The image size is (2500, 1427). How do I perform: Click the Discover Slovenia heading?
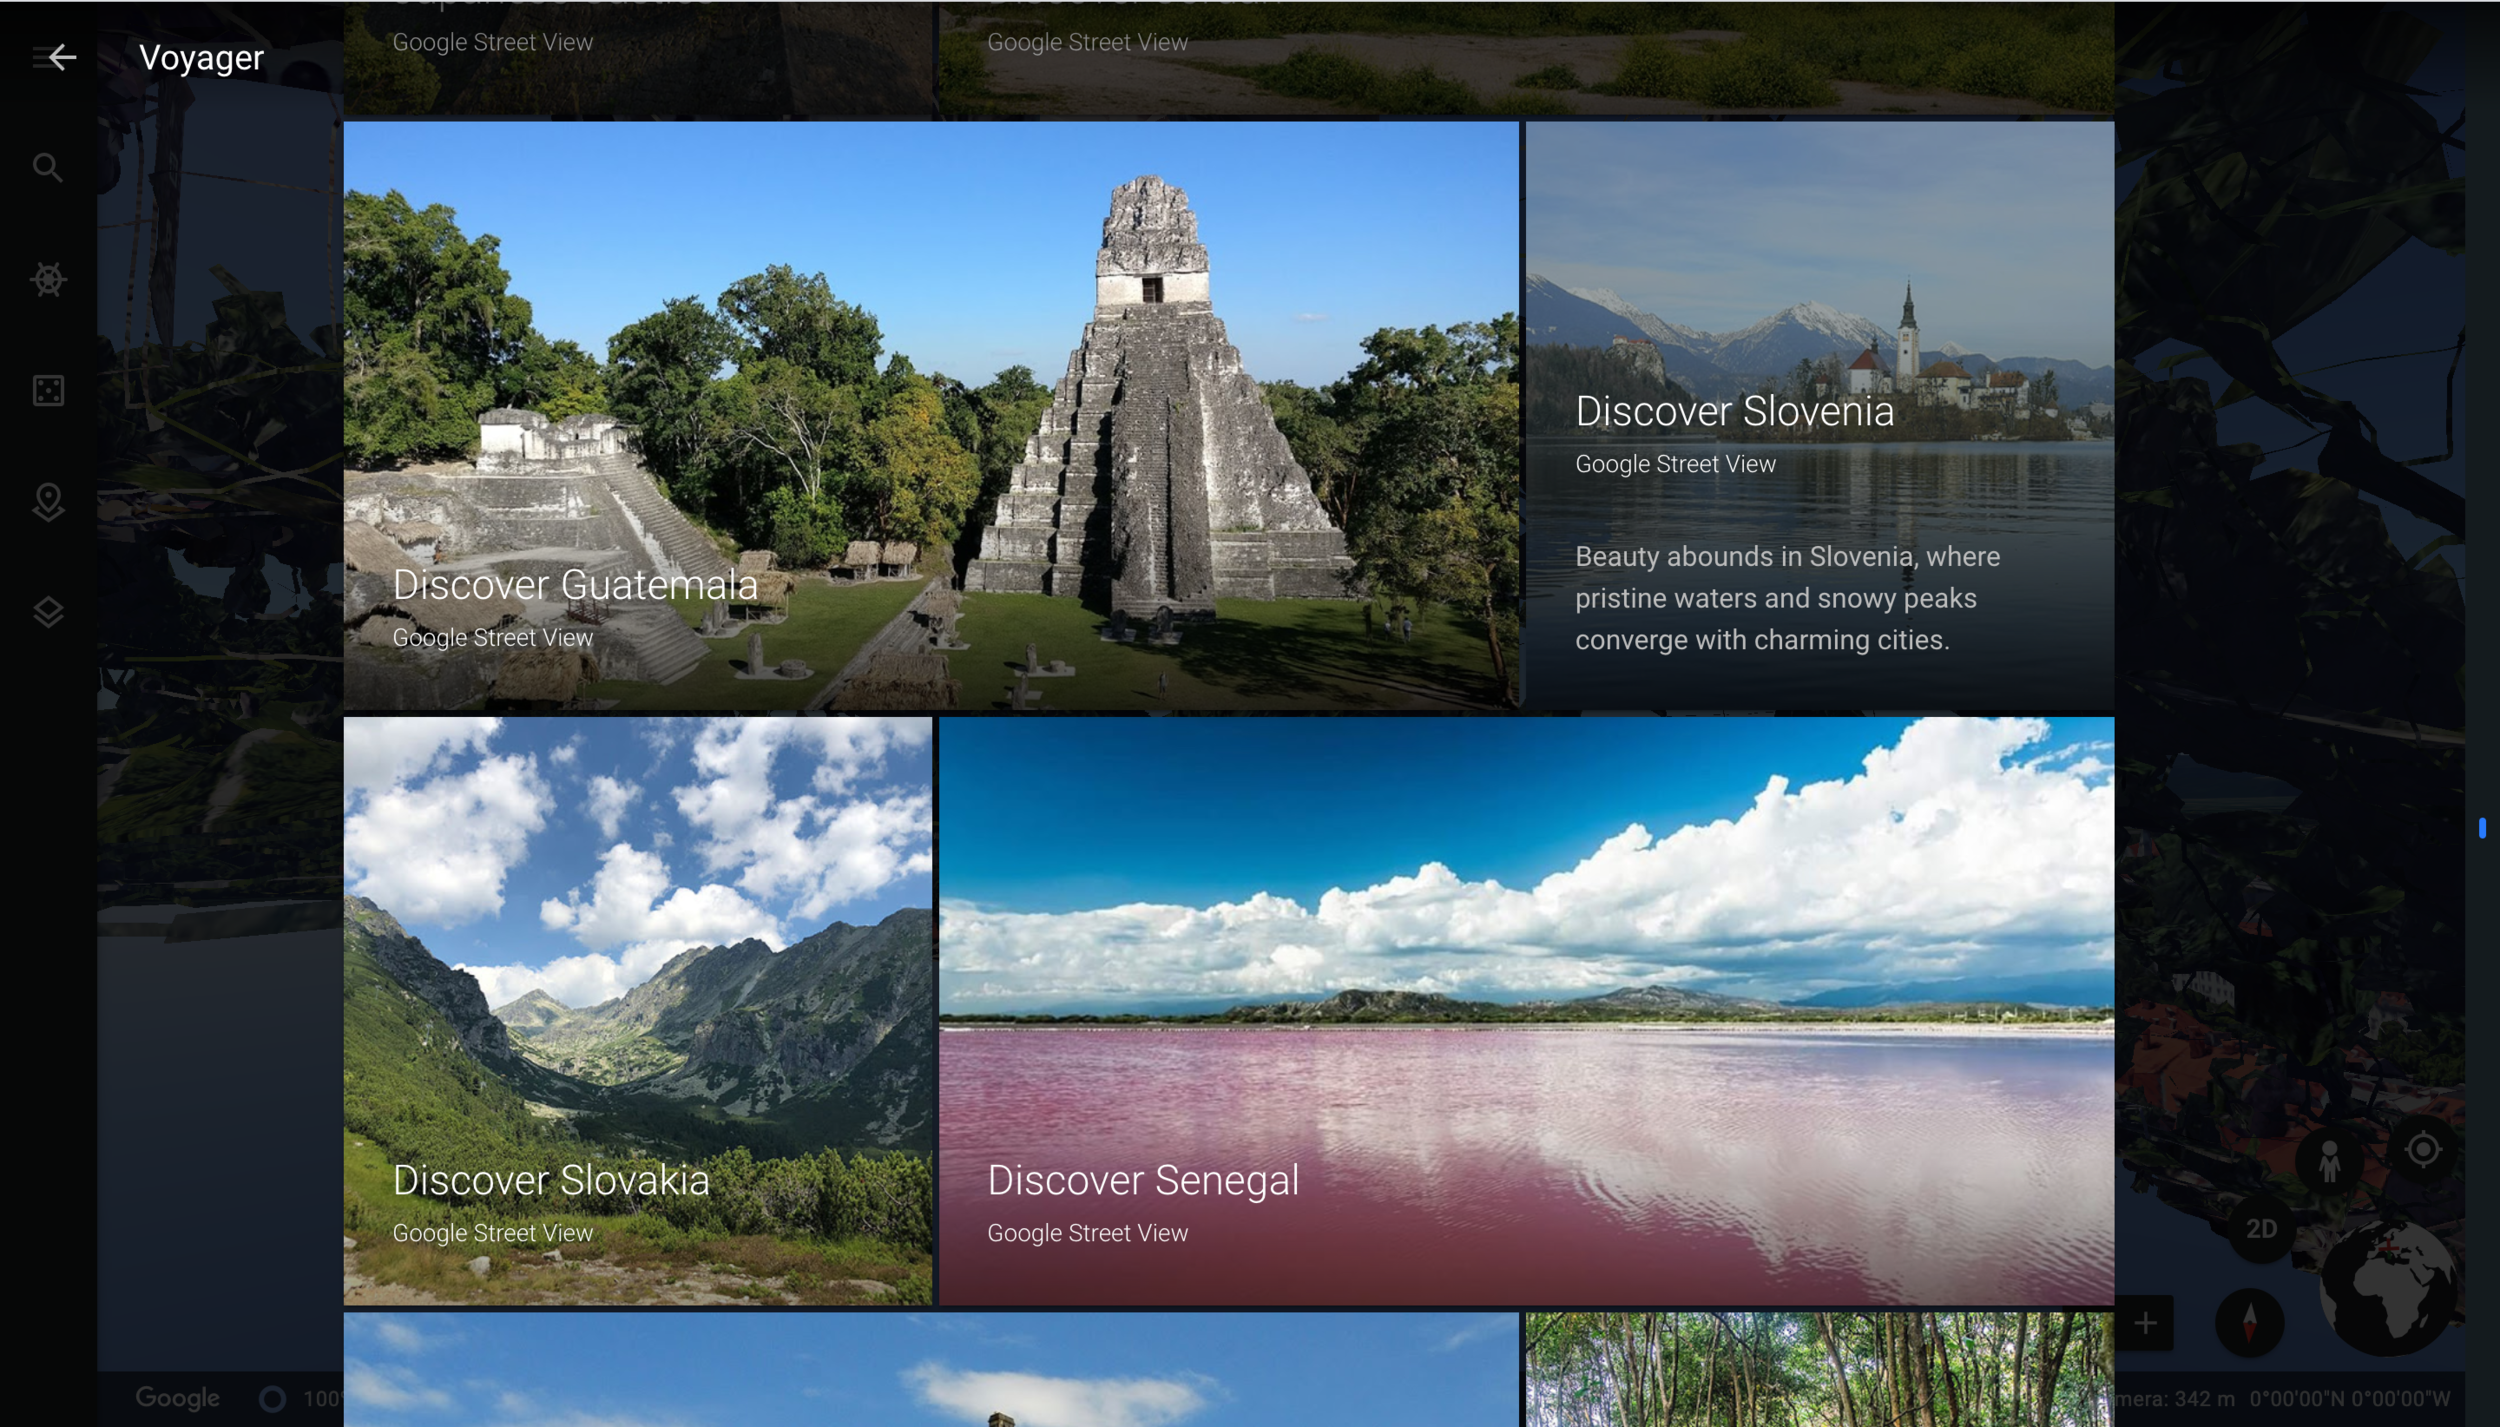1734,411
